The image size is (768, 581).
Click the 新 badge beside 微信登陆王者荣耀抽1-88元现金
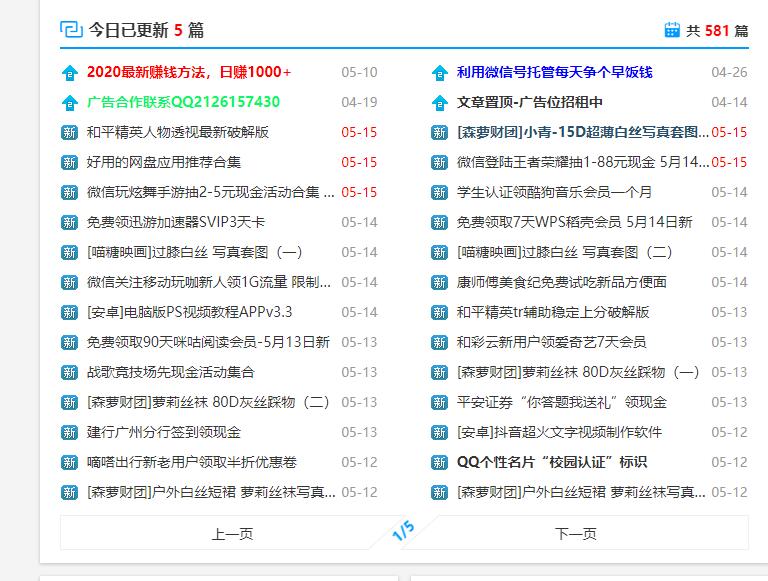point(439,163)
